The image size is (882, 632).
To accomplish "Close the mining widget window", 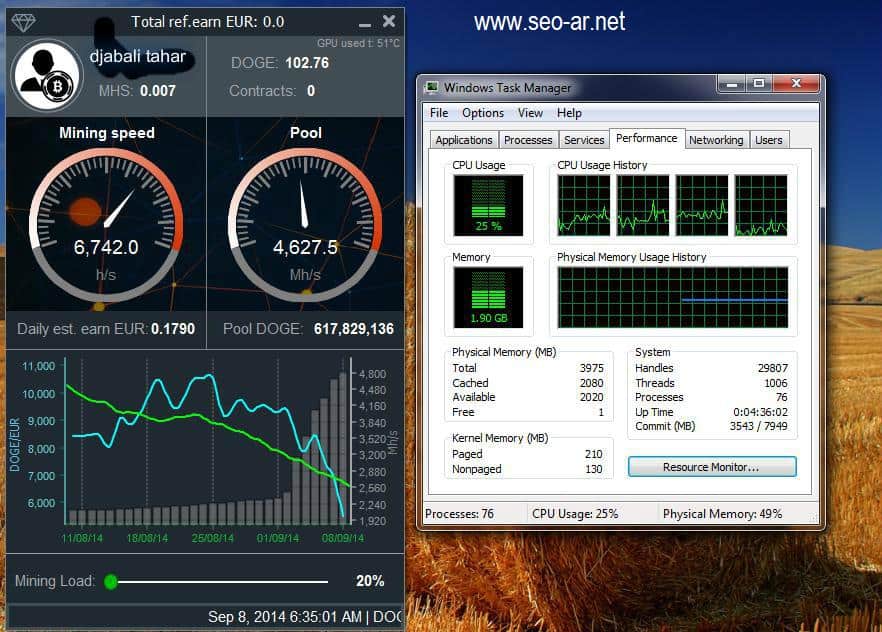I will (389, 21).
